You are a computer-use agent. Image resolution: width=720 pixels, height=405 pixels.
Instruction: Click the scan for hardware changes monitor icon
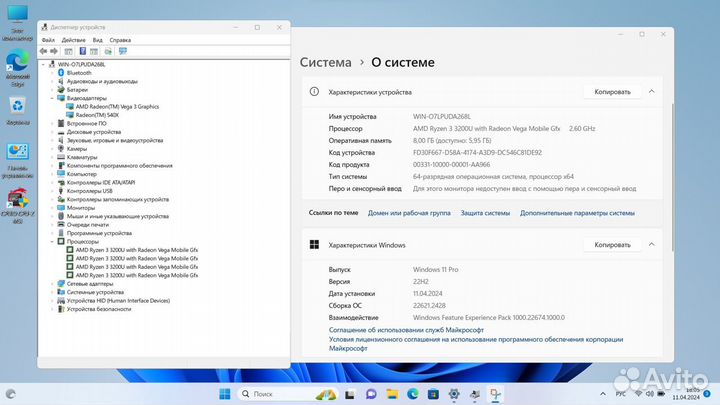click(x=123, y=51)
